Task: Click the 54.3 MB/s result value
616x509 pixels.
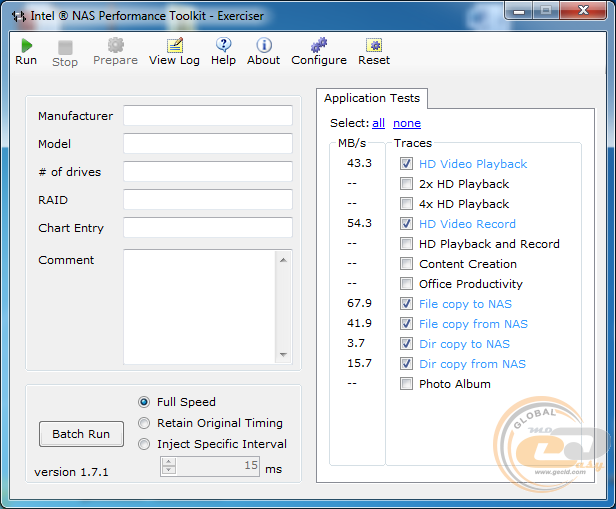Action: pyautogui.click(x=359, y=223)
